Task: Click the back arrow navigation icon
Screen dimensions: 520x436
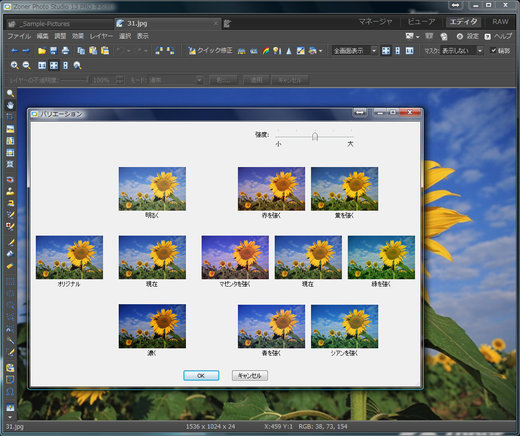Action: coord(14,51)
